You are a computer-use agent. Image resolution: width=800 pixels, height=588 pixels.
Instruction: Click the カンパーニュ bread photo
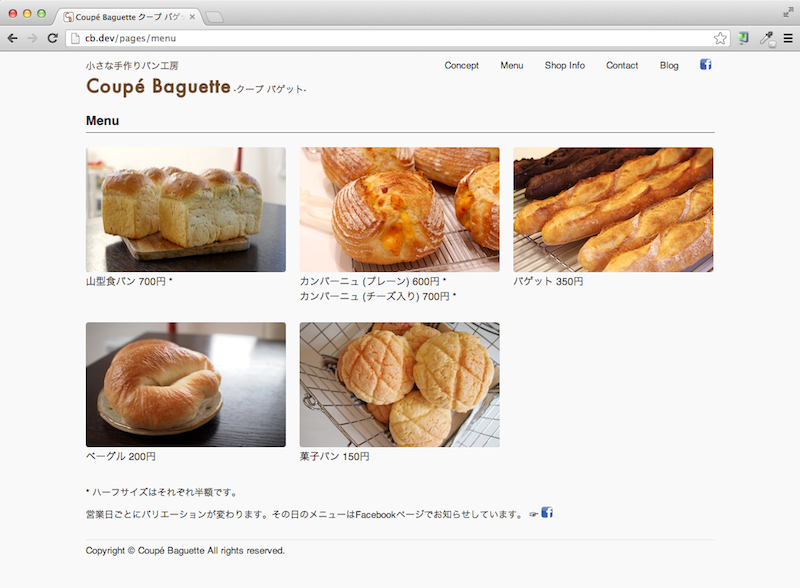[x=399, y=209]
